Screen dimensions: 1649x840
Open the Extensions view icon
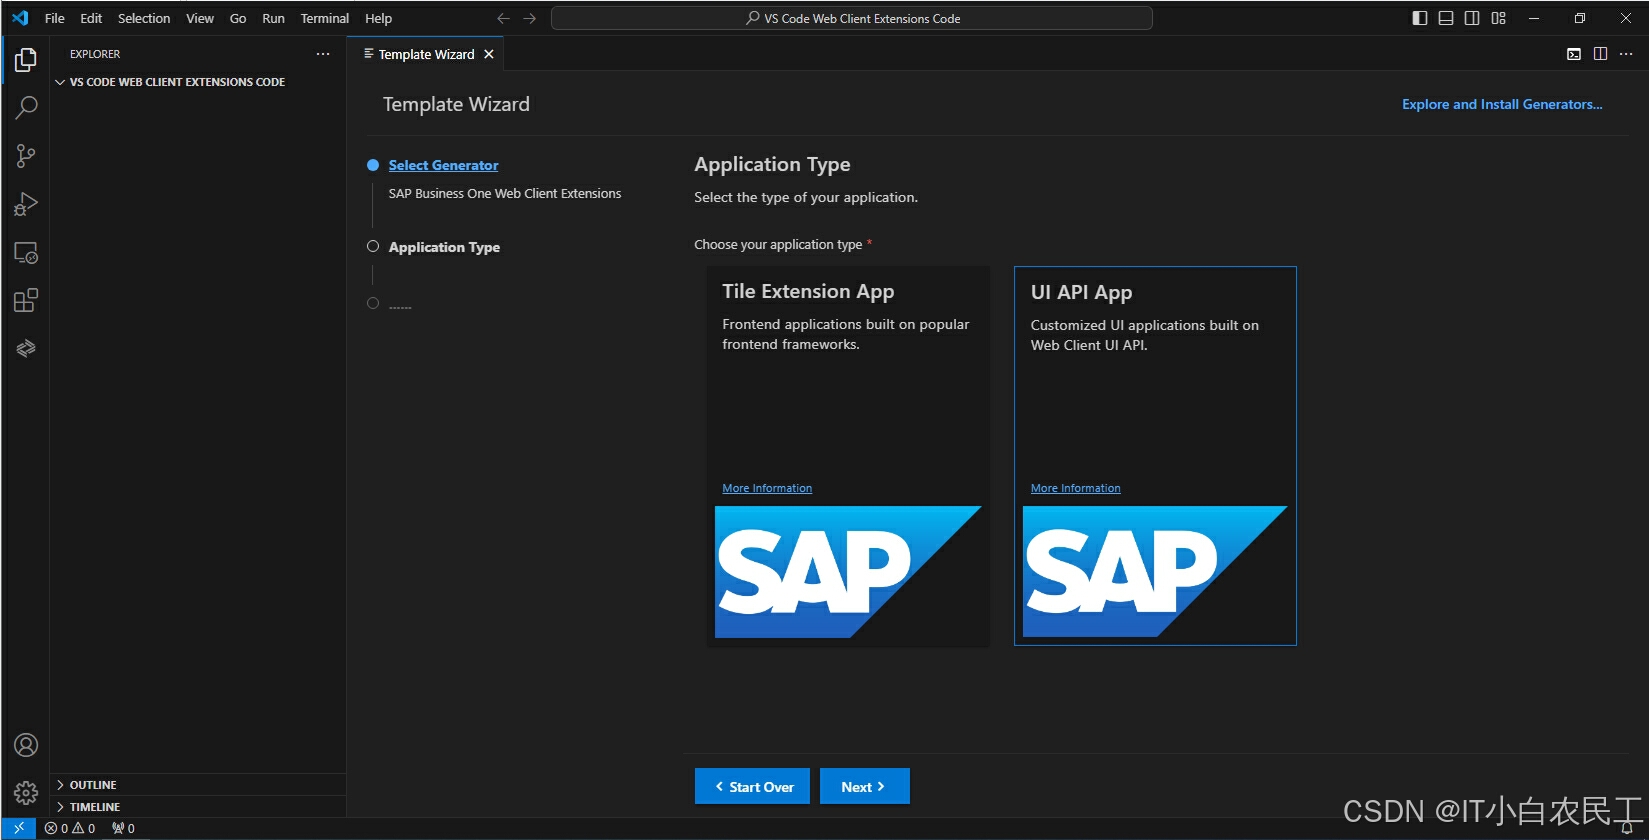(26, 300)
